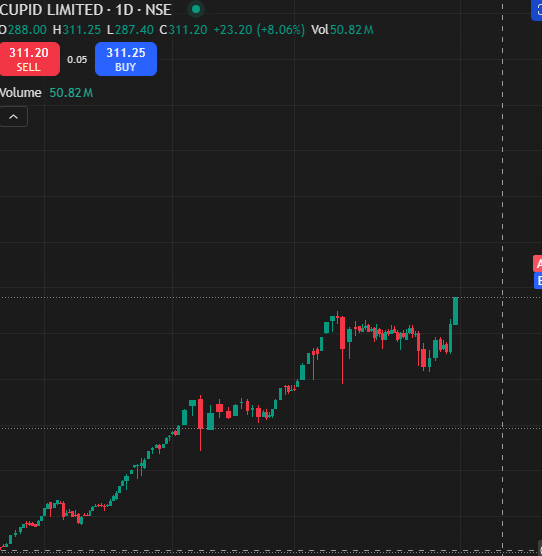The width and height of the screenshot is (542, 556).
Task: Click the Volume 50.82M value
Action: [71, 93]
